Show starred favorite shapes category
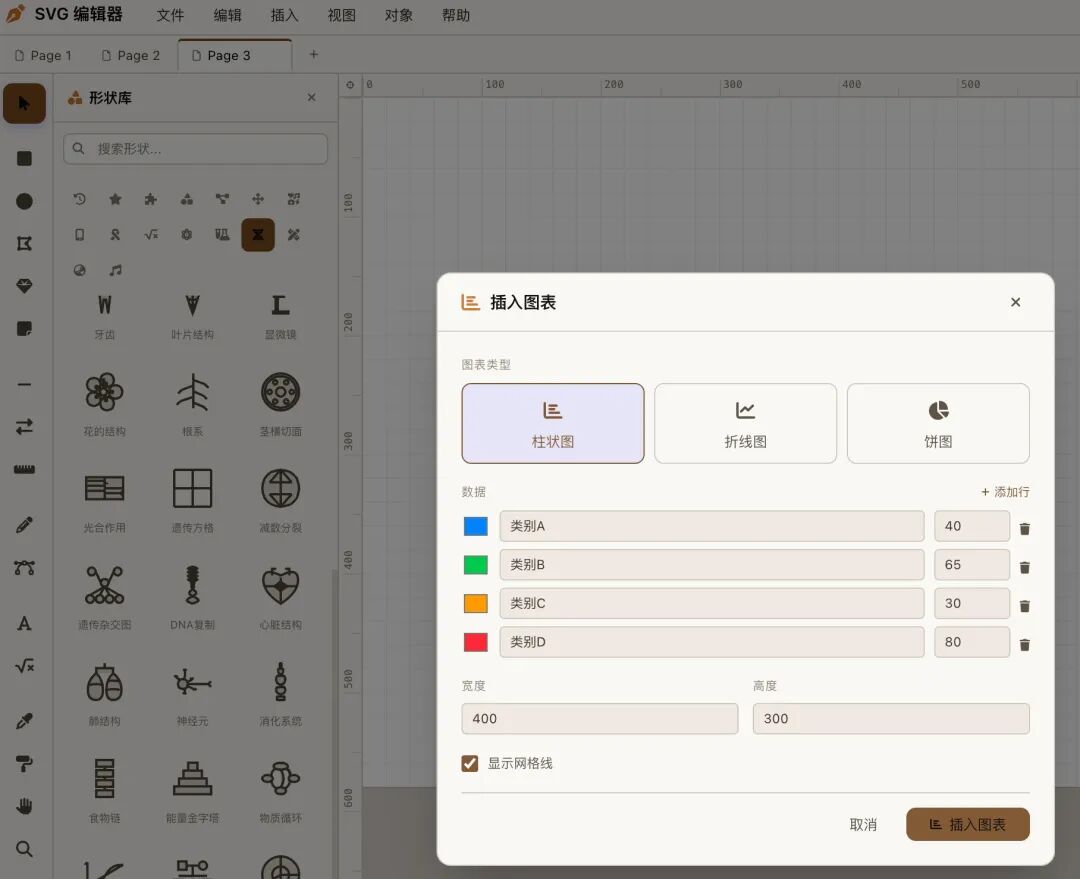This screenshot has width=1080, height=879. click(x=115, y=199)
